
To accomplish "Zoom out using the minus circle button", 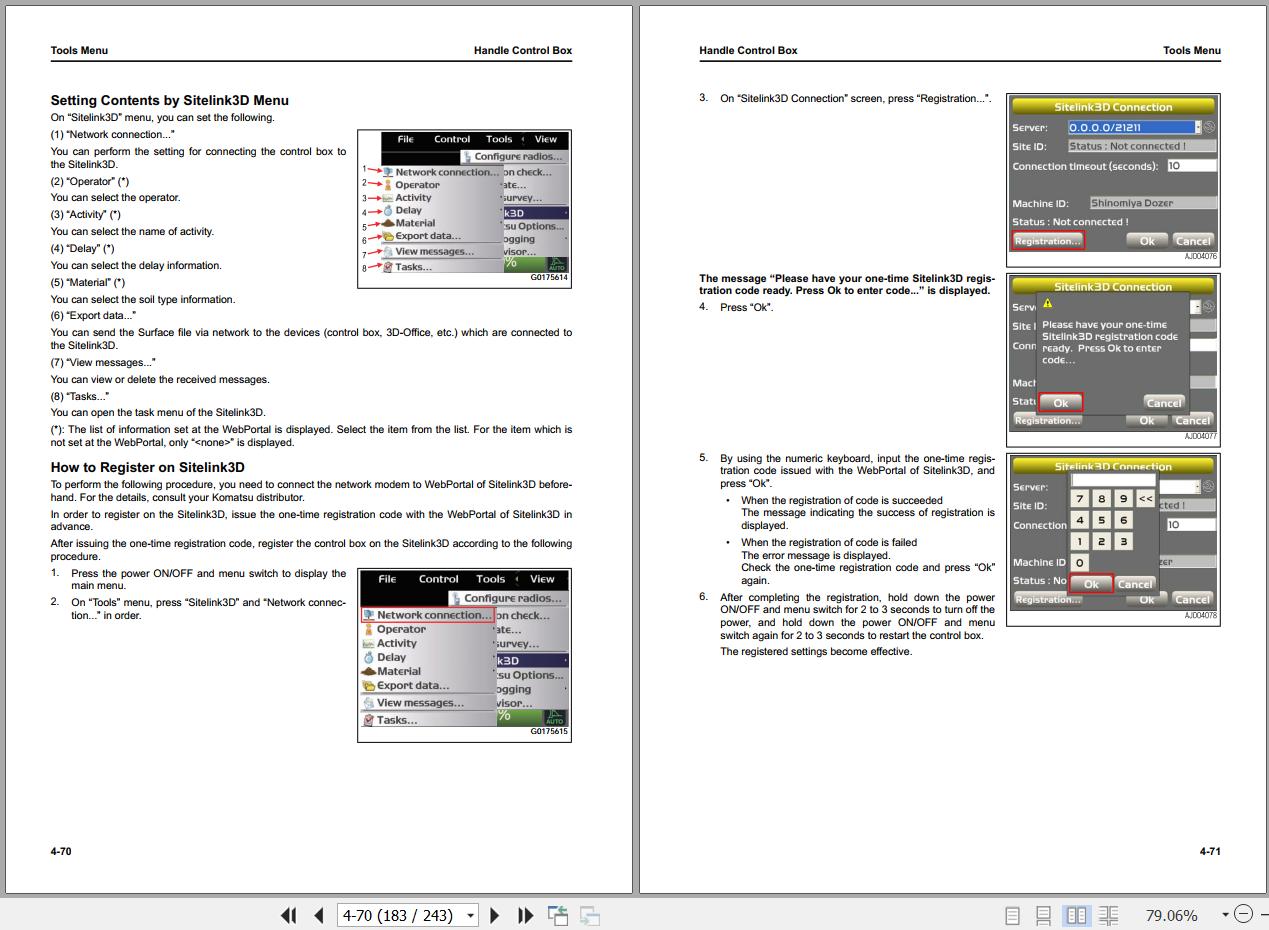I will (1243, 914).
